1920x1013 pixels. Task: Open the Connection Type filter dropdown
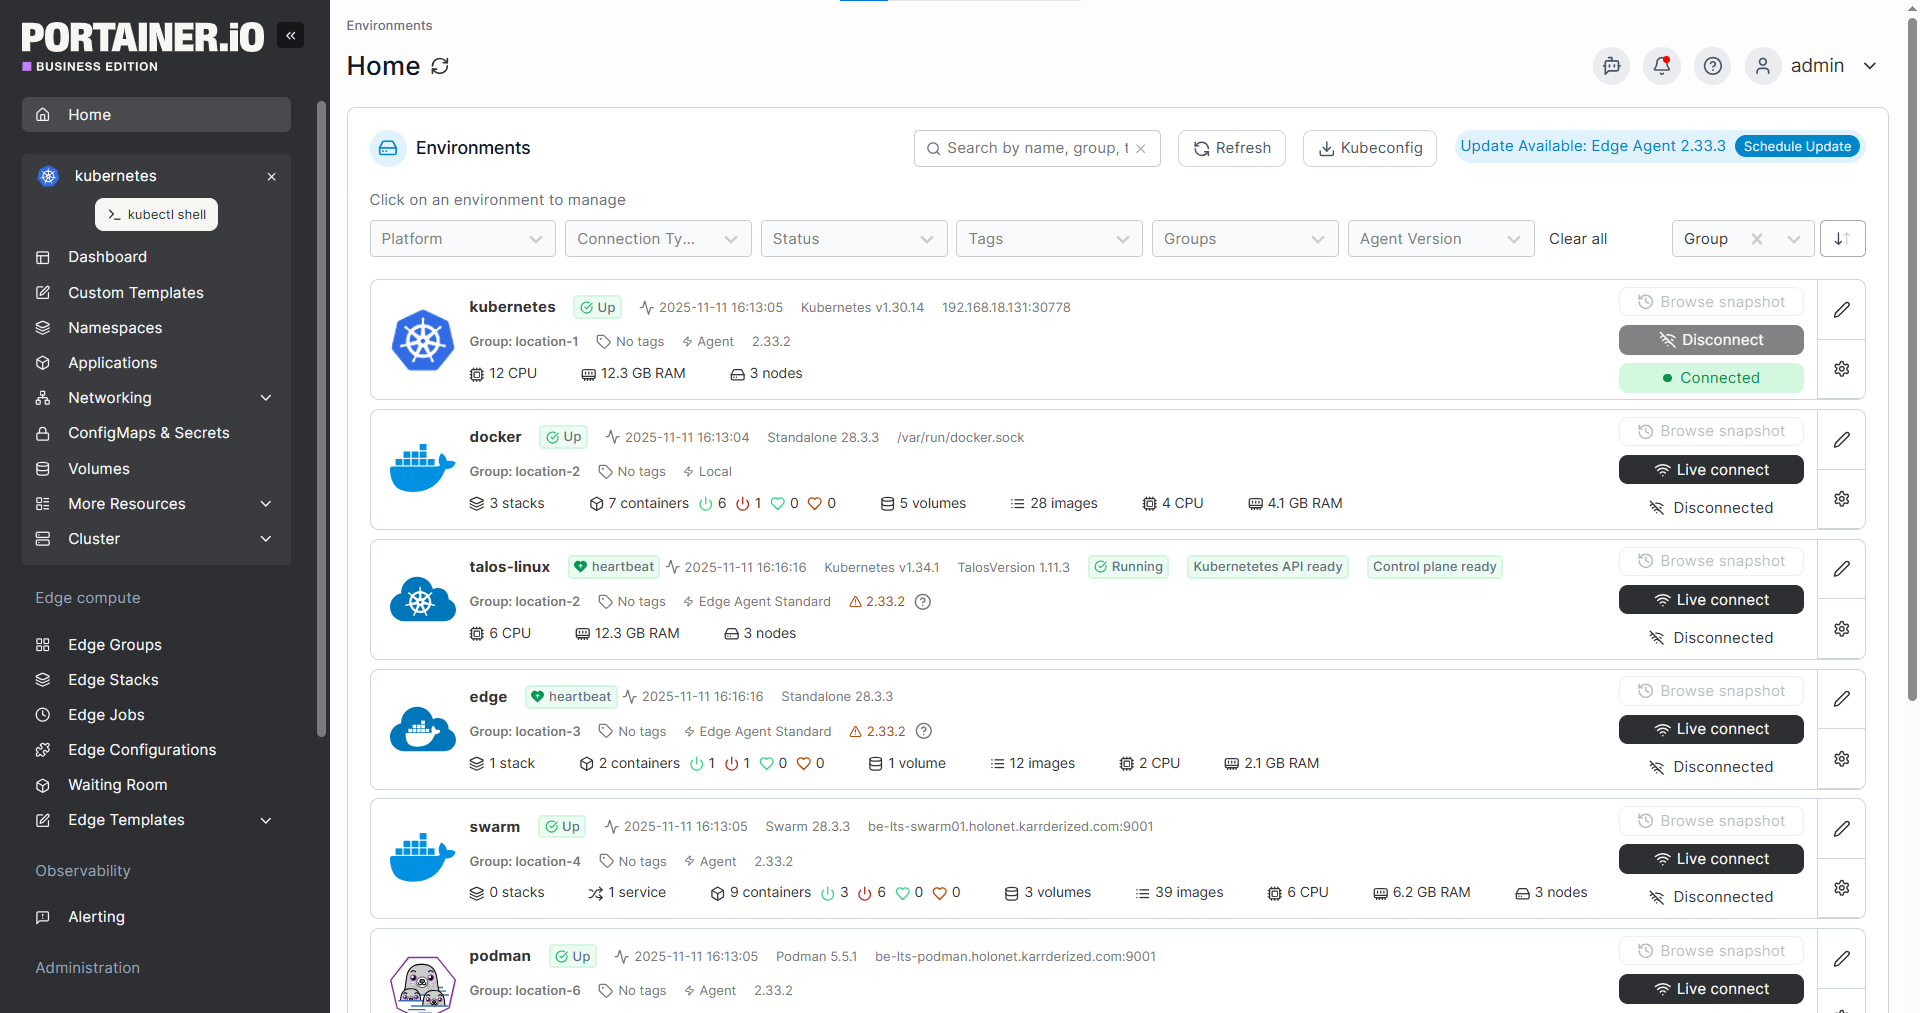tap(658, 239)
